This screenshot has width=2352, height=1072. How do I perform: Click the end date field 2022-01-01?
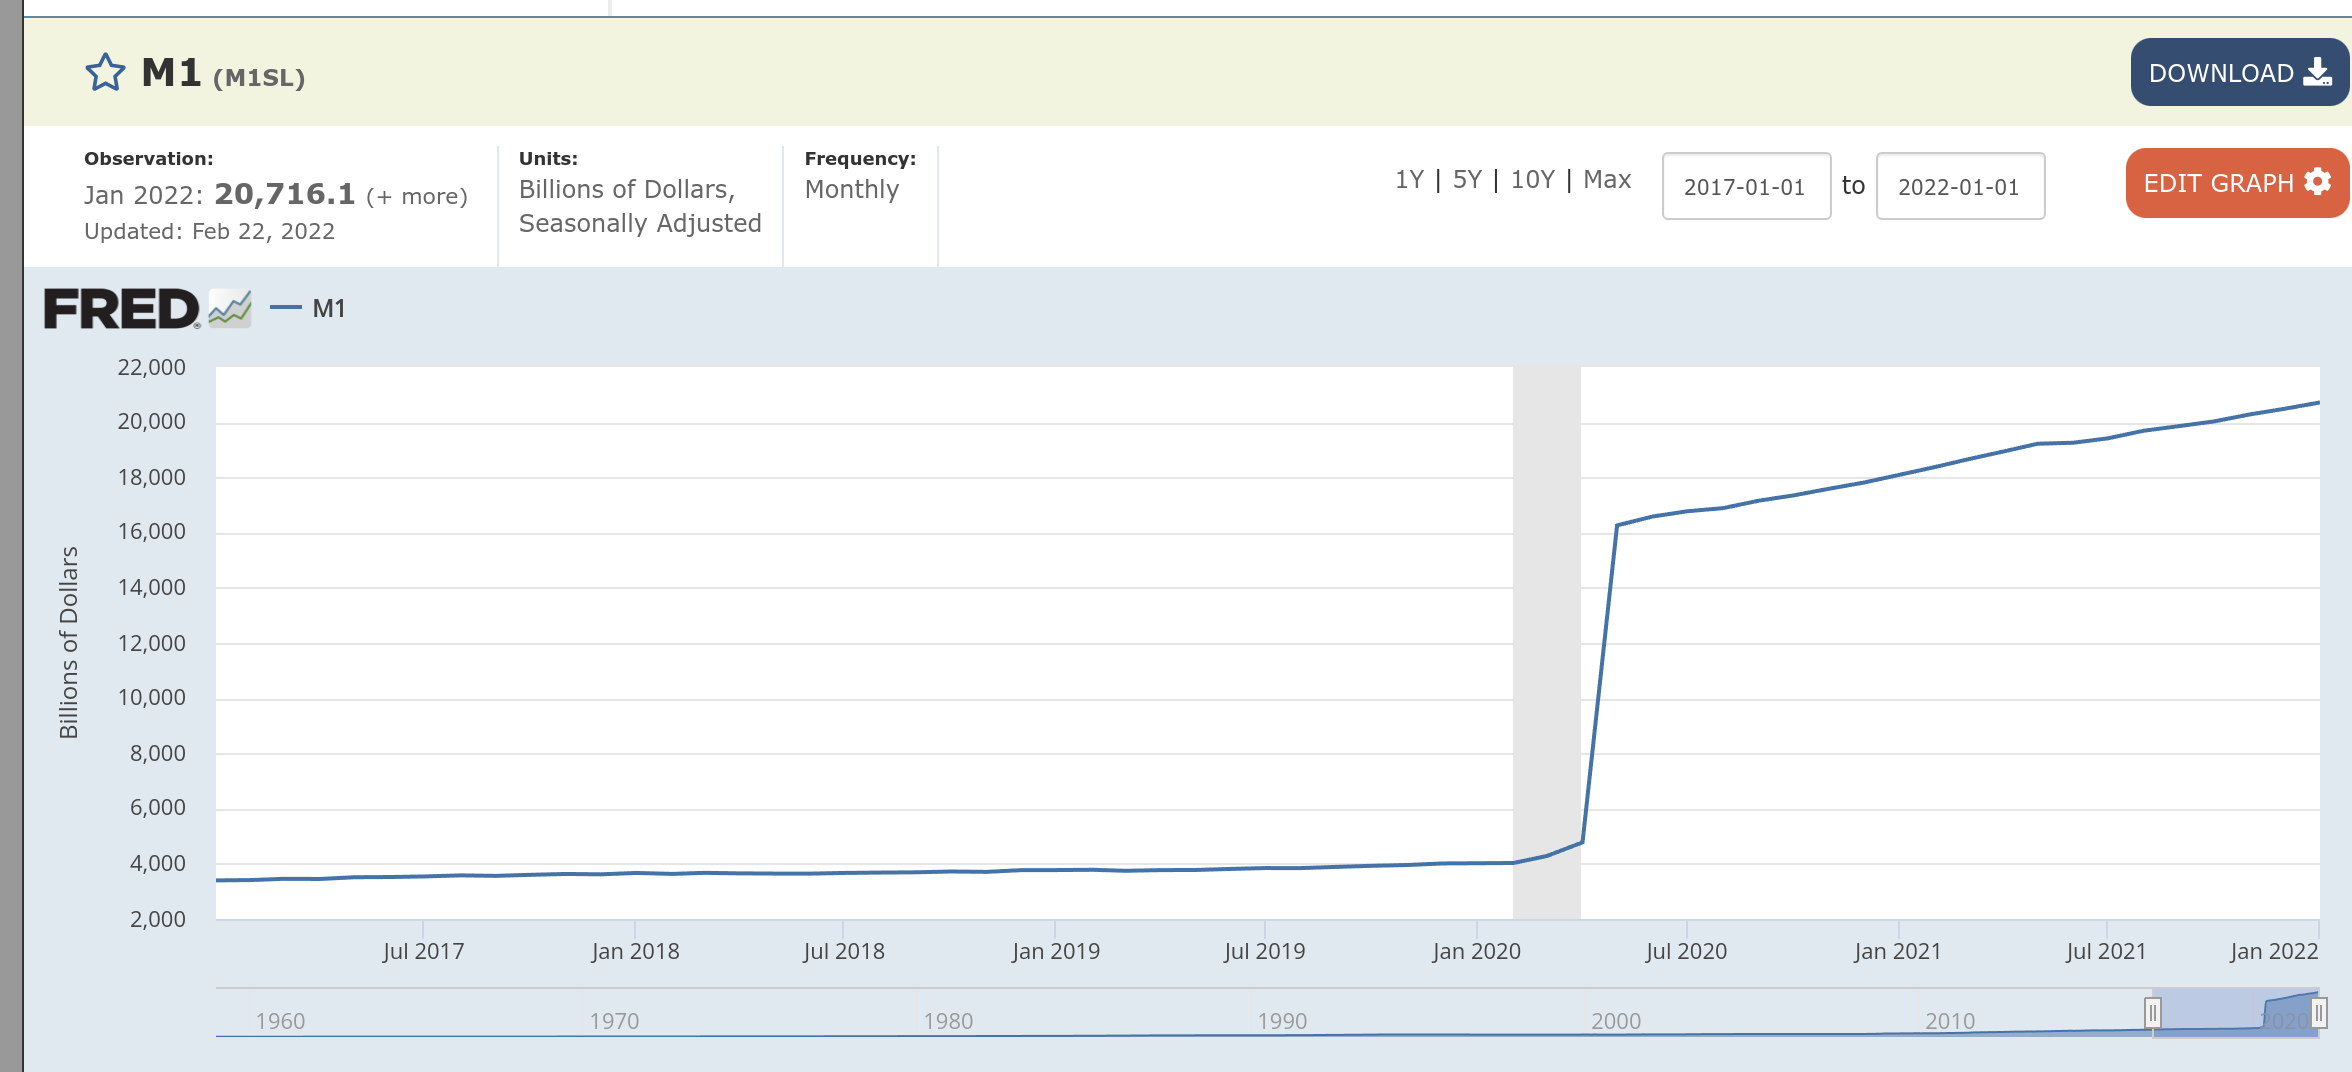[1959, 187]
